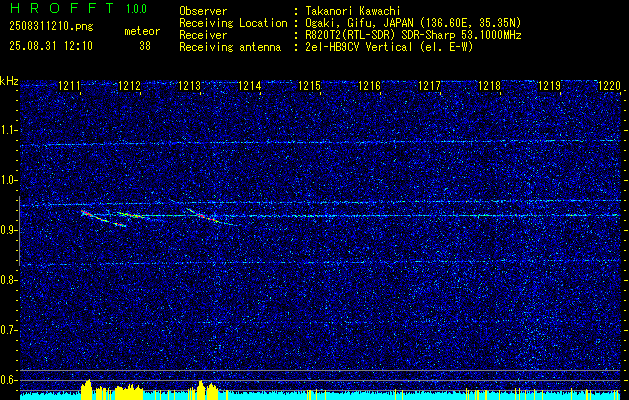
Task: Click frequency label 1.1
Action: [x=9, y=130]
